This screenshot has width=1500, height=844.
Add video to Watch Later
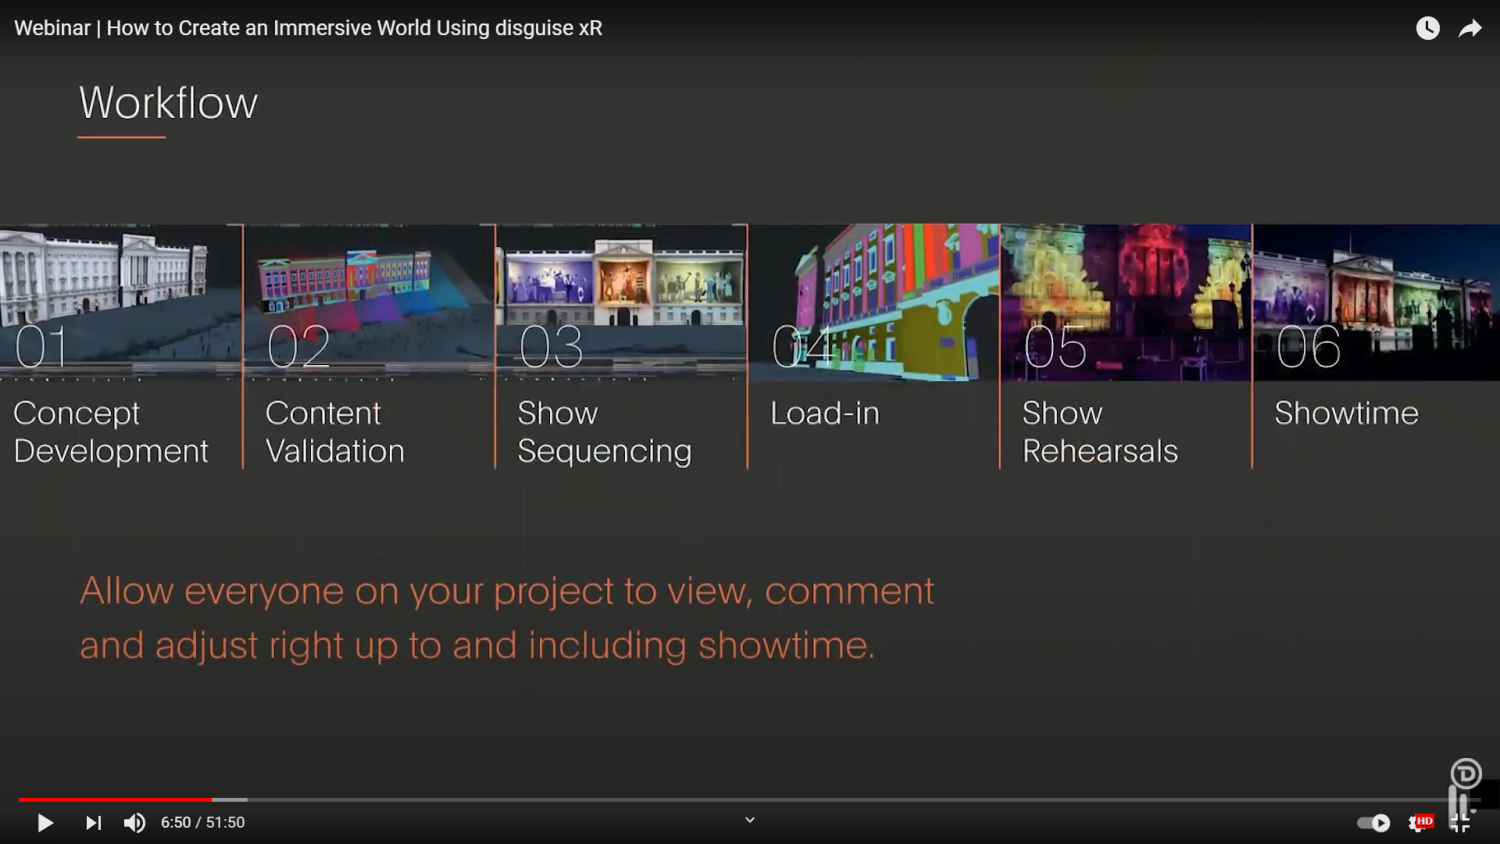point(1428,28)
